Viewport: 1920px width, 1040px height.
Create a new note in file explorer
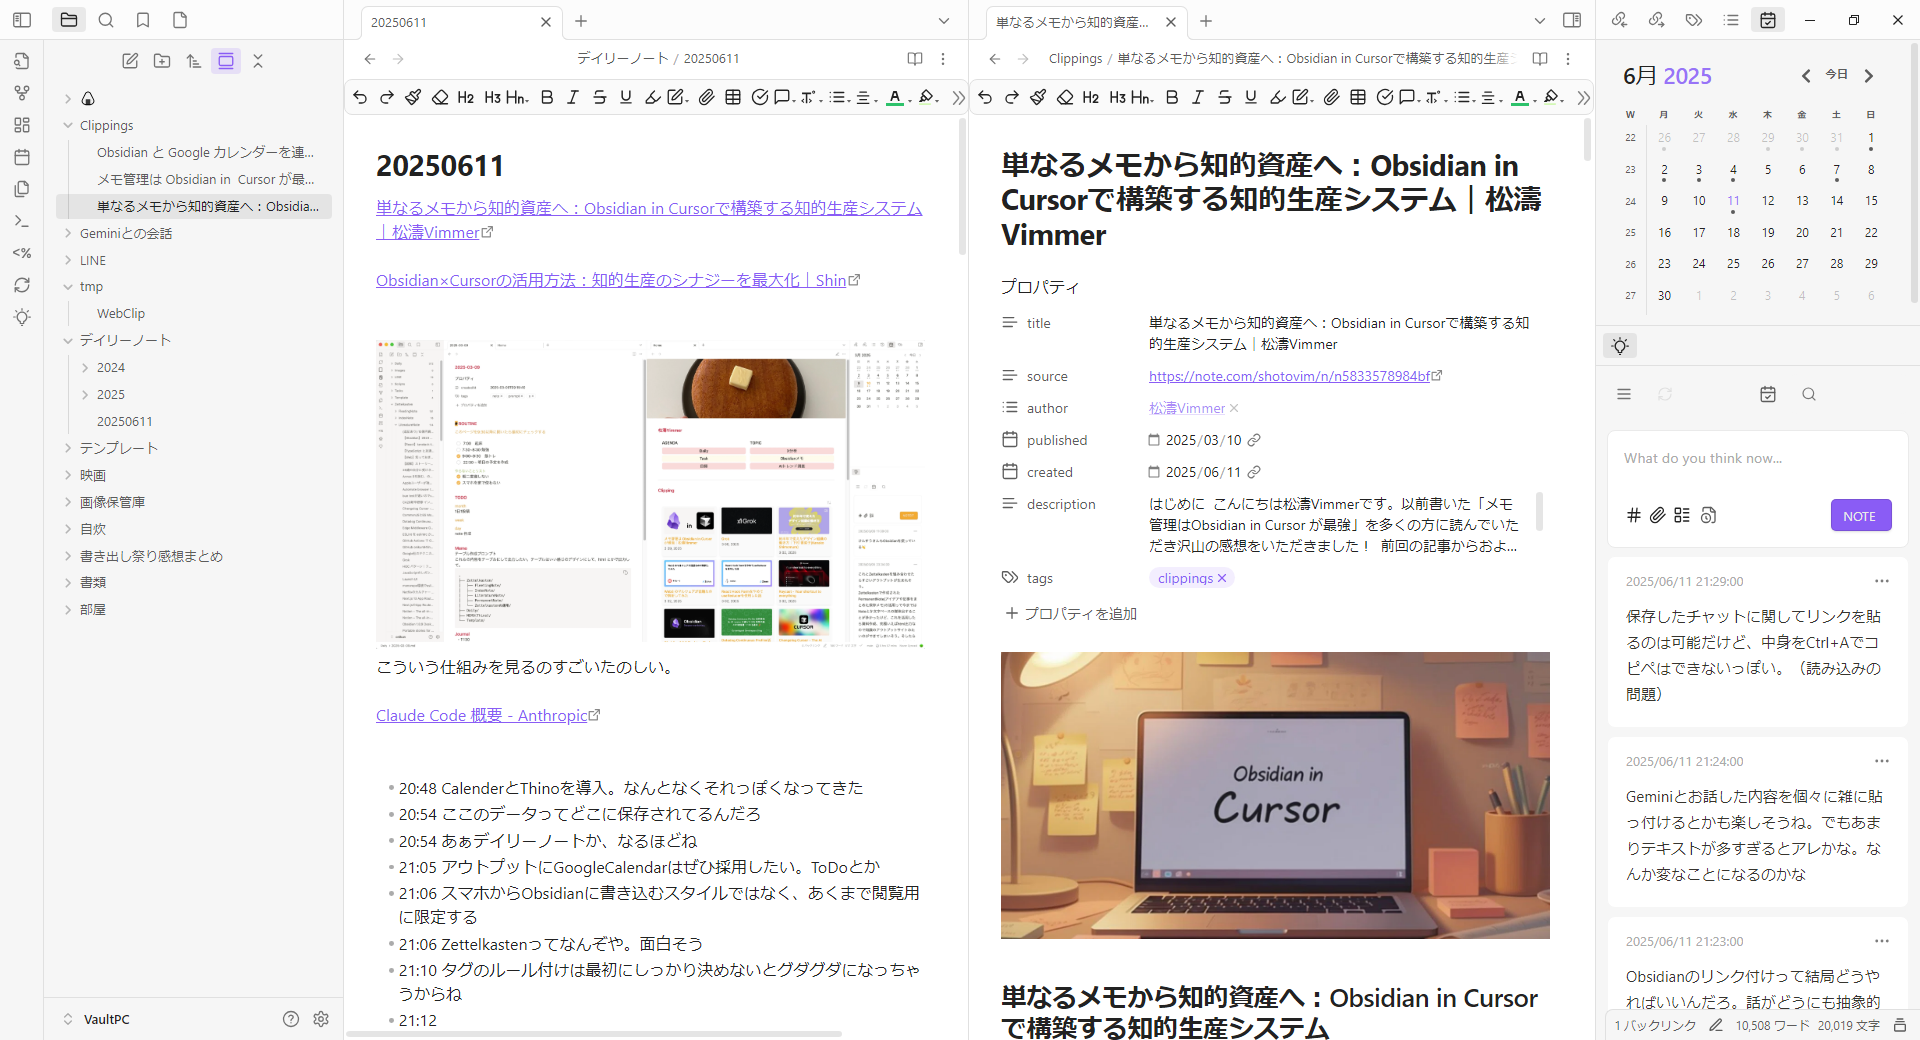point(130,61)
